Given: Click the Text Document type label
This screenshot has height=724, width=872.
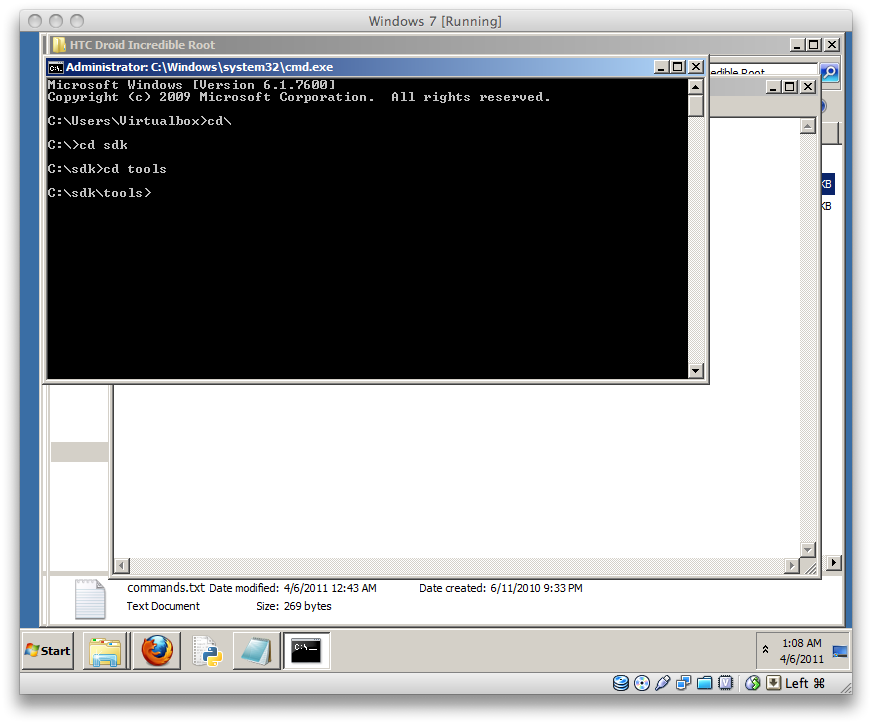Looking at the screenshot, I should [x=163, y=606].
